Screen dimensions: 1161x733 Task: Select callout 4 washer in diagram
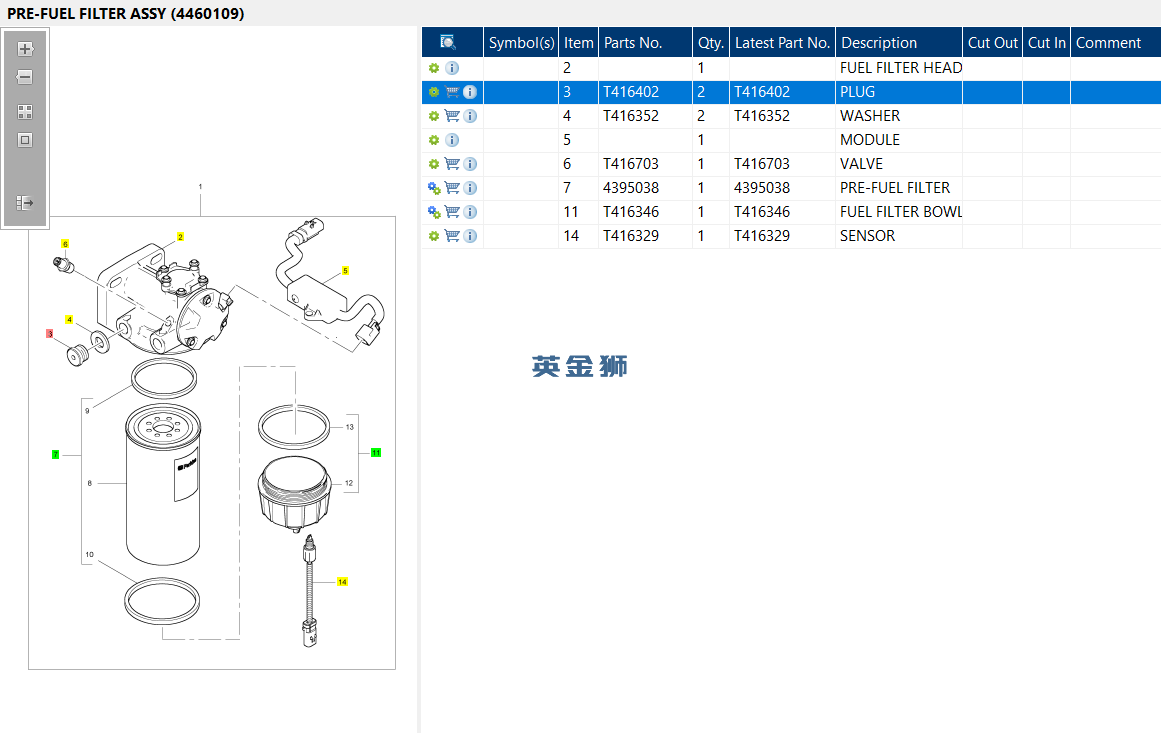coord(69,320)
